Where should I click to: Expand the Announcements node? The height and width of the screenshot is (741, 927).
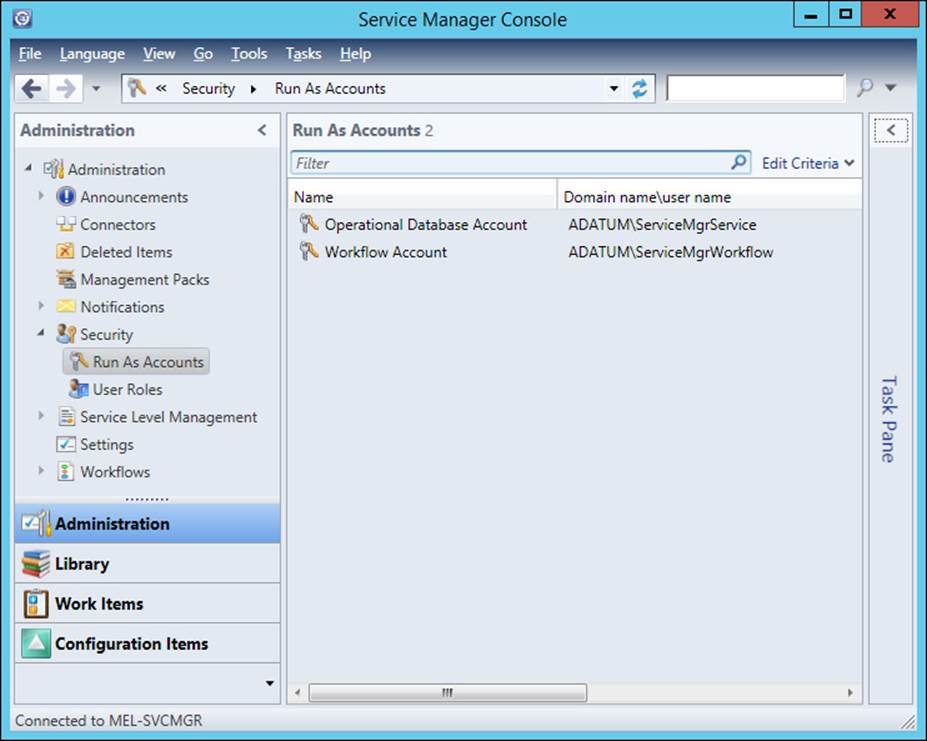point(41,196)
